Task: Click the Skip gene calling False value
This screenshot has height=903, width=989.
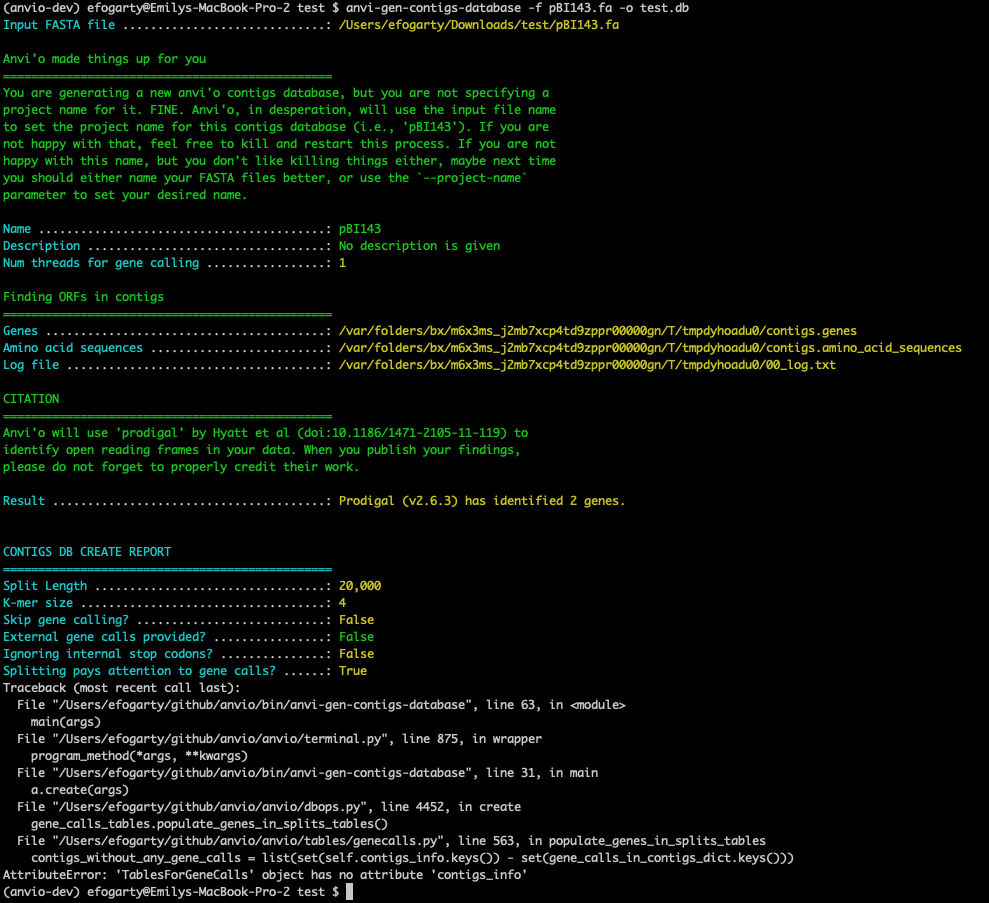Action: tap(355, 619)
